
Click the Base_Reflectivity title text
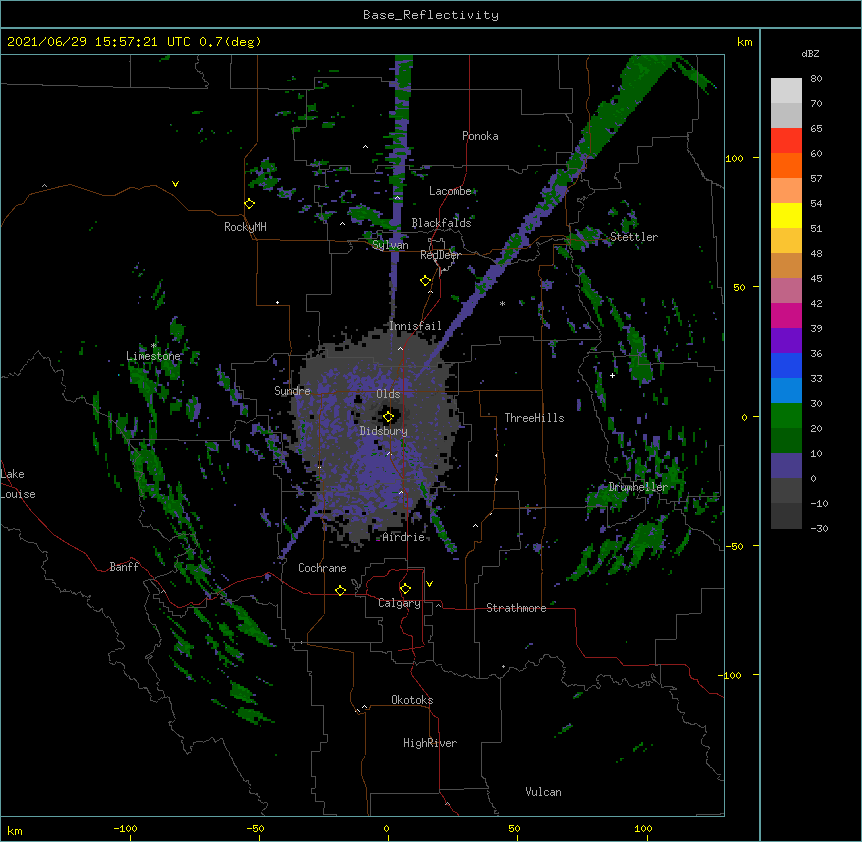431,15
